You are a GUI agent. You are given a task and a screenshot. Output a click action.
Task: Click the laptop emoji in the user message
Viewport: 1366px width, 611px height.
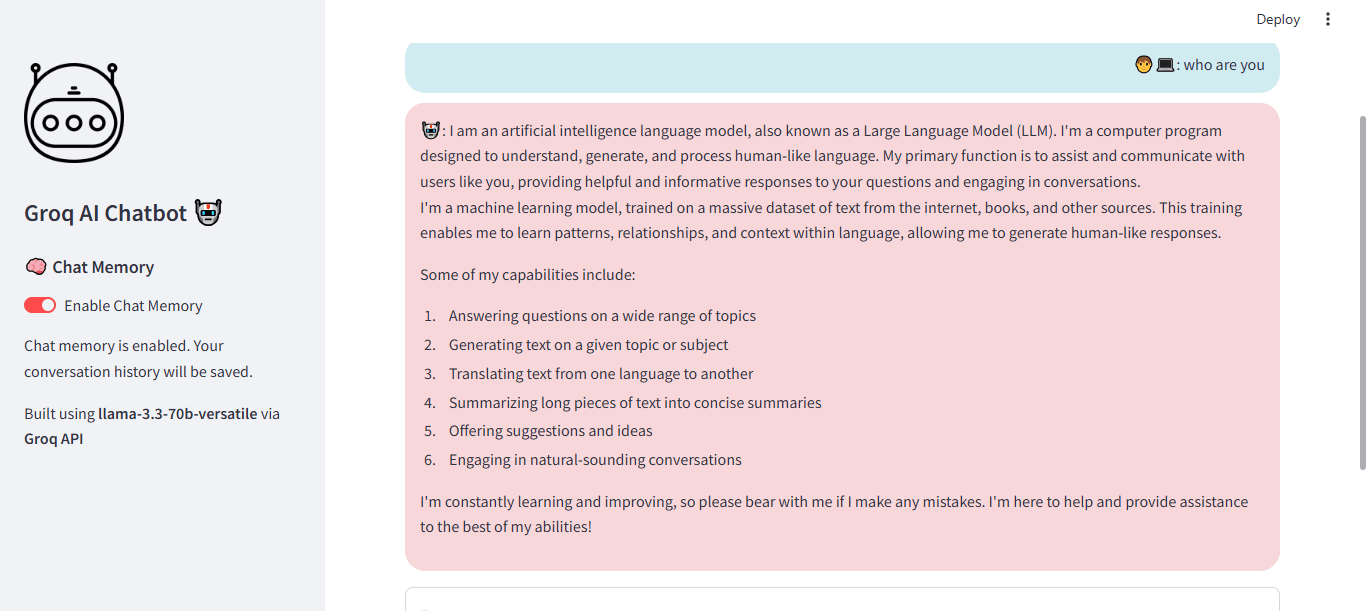coord(1165,64)
